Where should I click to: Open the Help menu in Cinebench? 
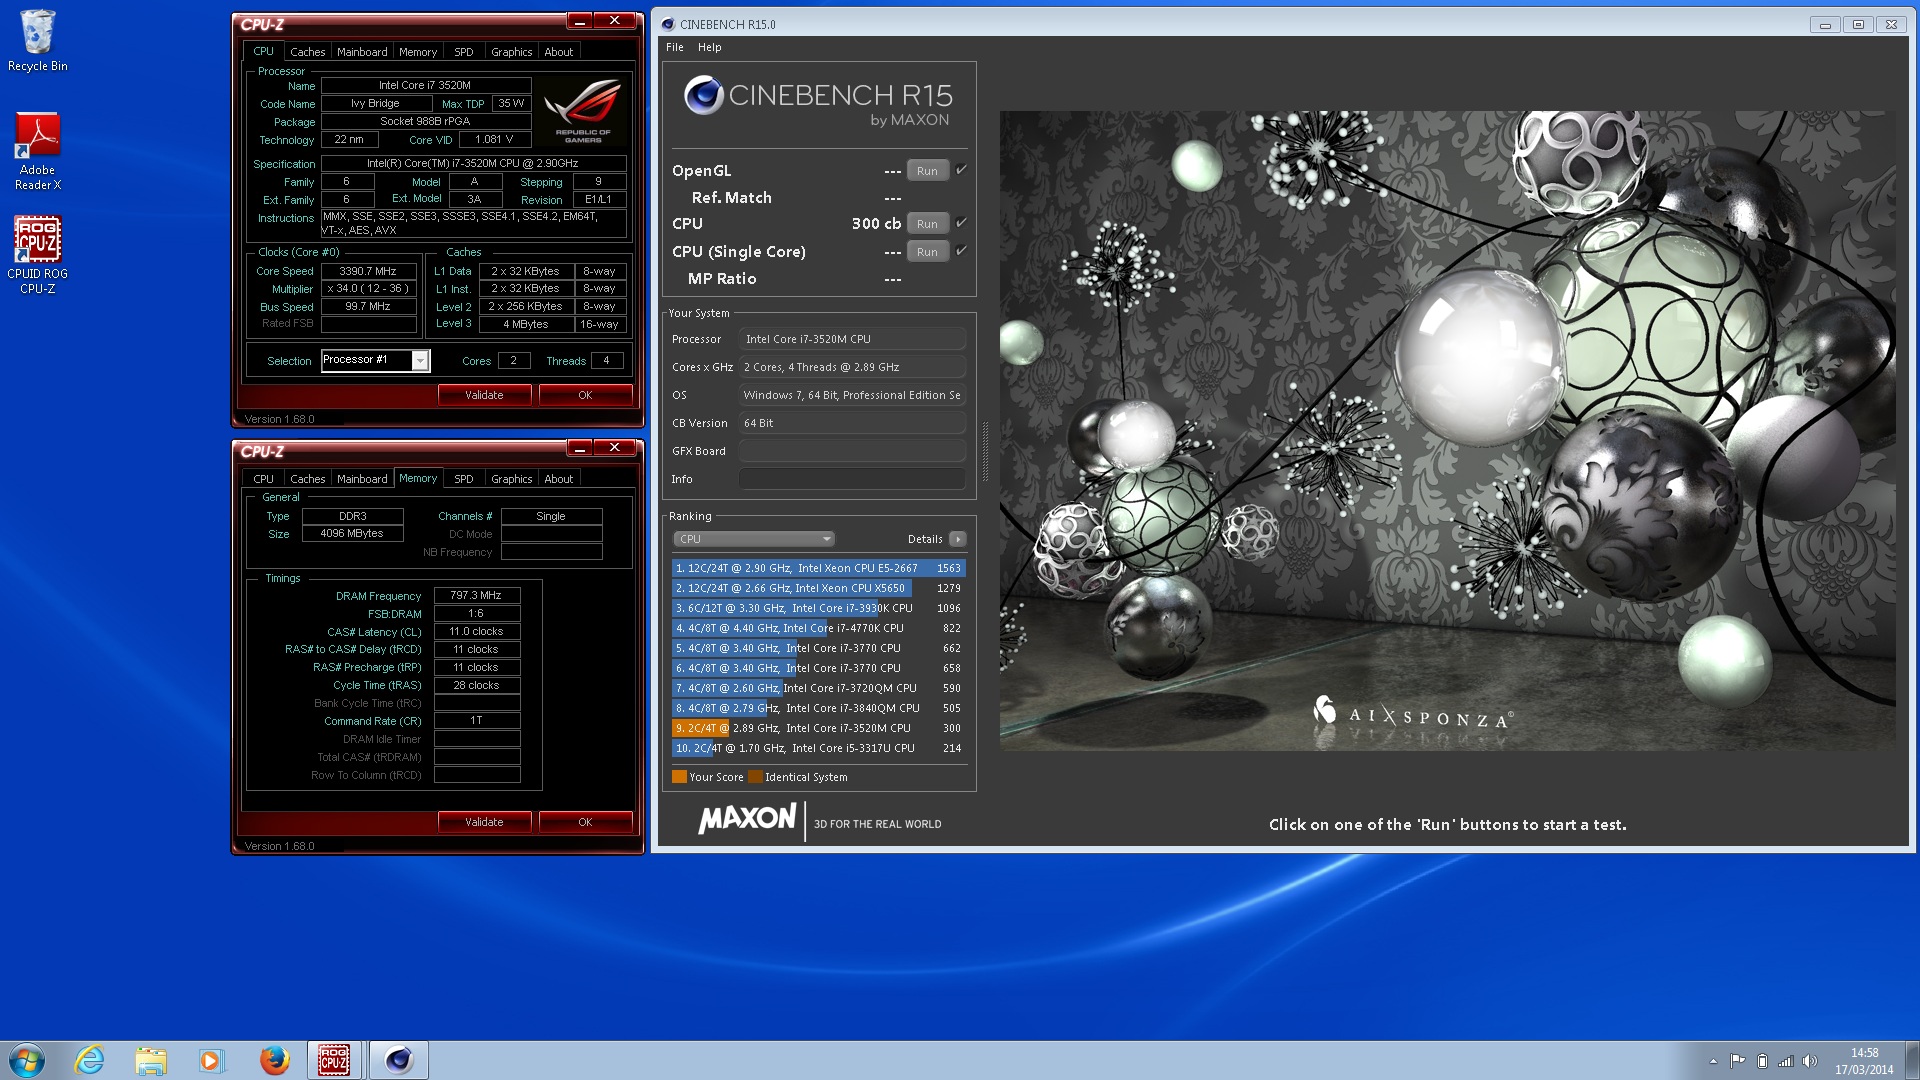(709, 47)
